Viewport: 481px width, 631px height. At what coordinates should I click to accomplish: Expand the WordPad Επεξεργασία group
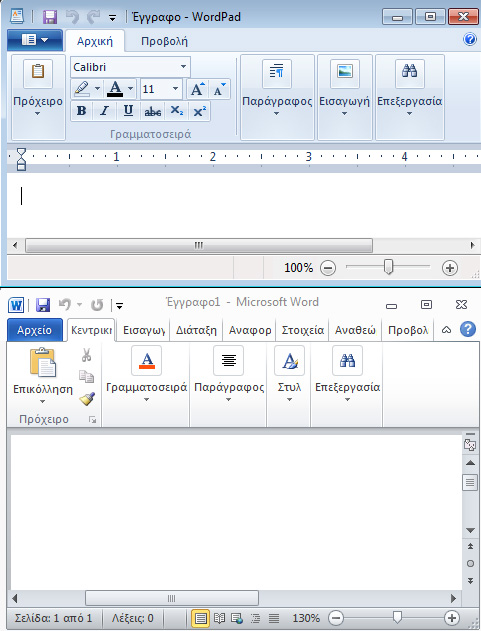[409, 97]
